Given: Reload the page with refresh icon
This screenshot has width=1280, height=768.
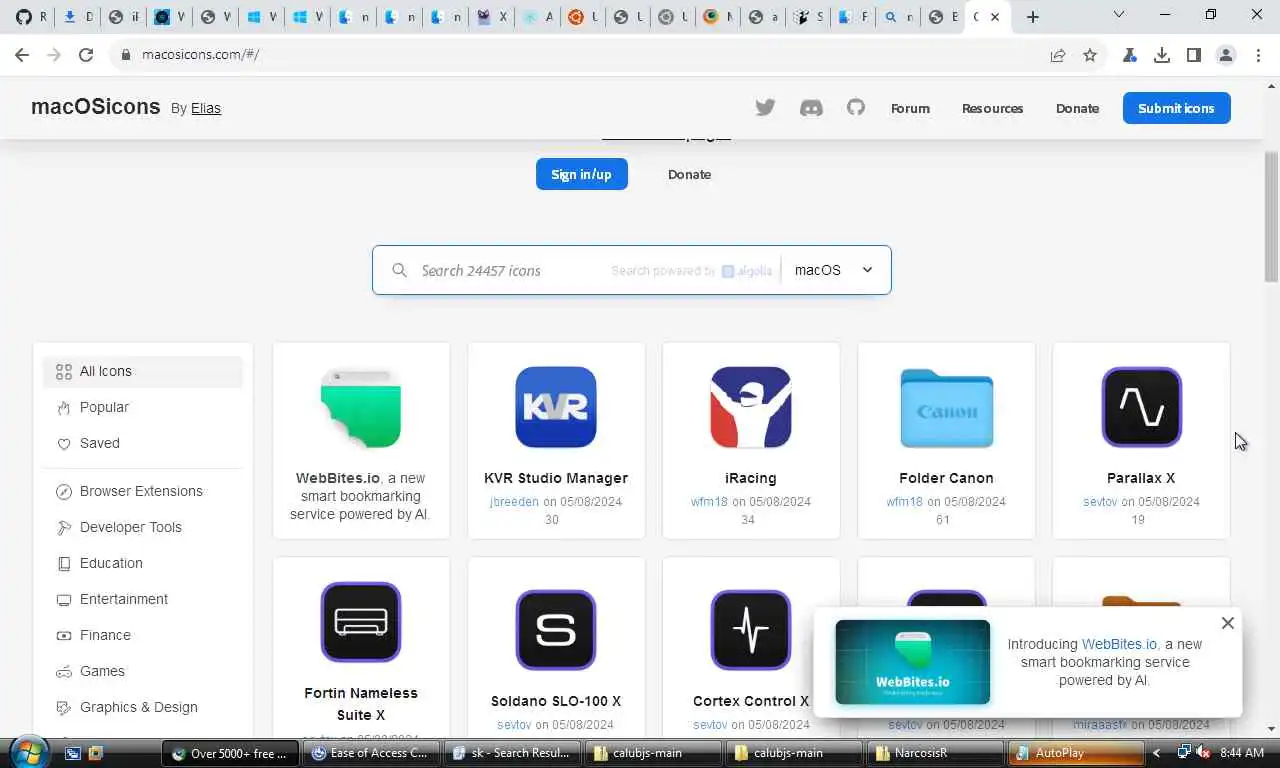Looking at the screenshot, I should [x=86, y=55].
